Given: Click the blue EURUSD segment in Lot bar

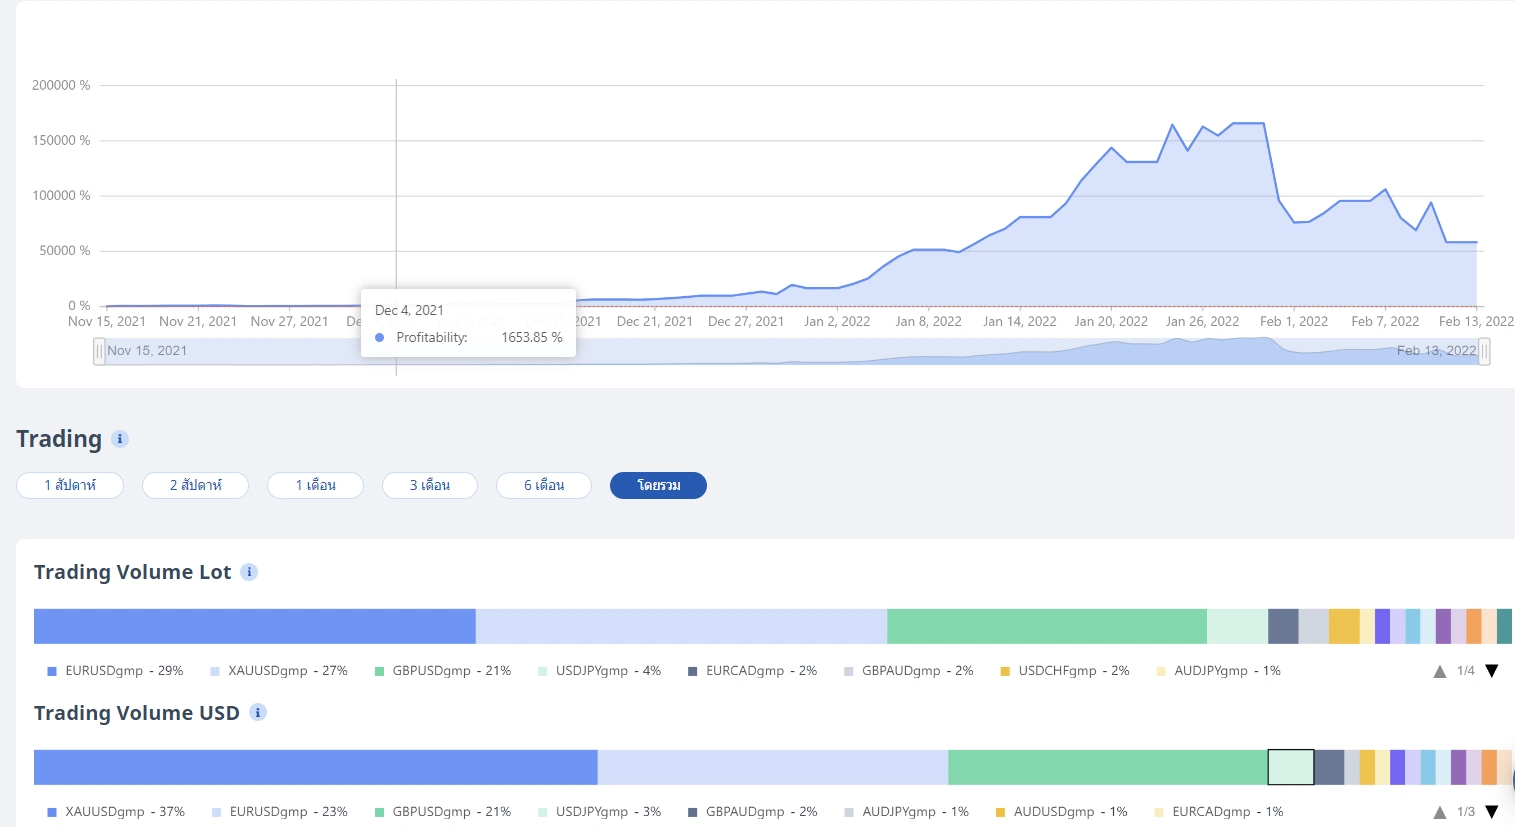Looking at the screenshot, I should [x=255, y=626].
